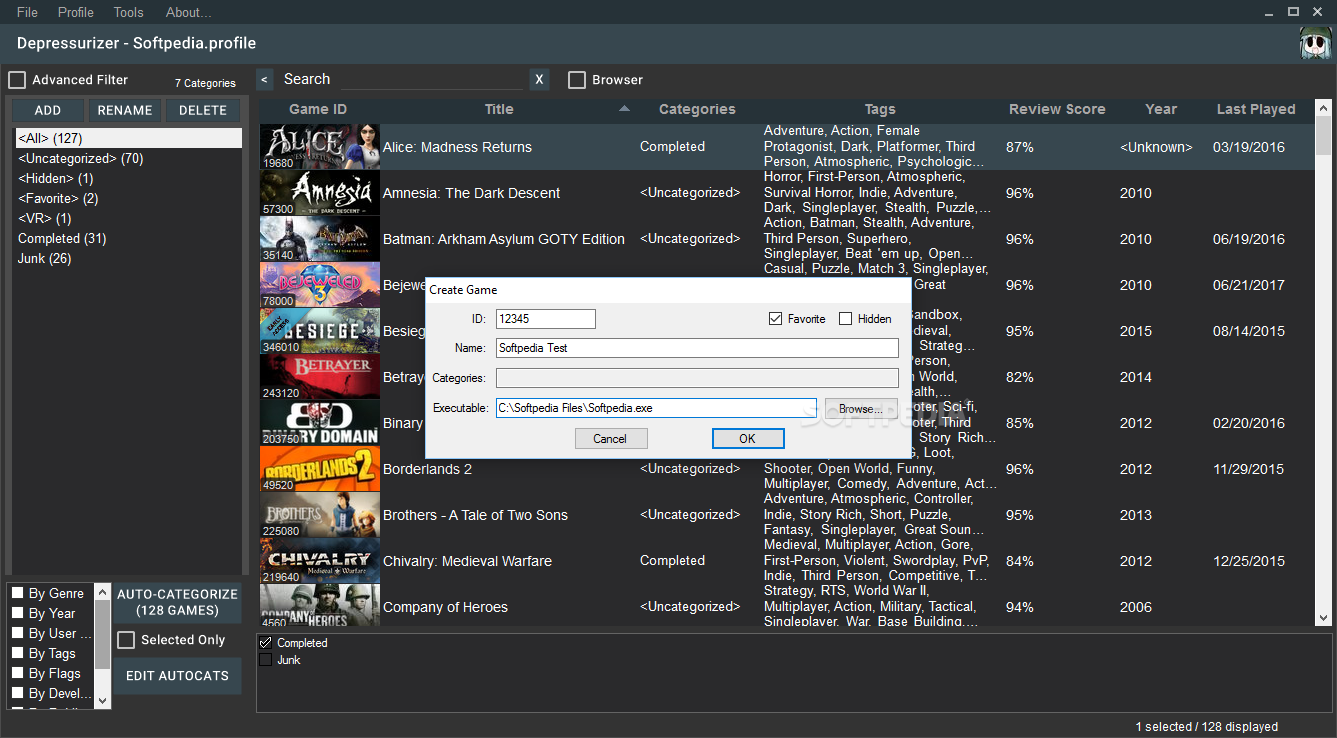Click AUTO-CATEGORIZE (128 GAMES) button
1337x738 pixels.
pos(178,602)
